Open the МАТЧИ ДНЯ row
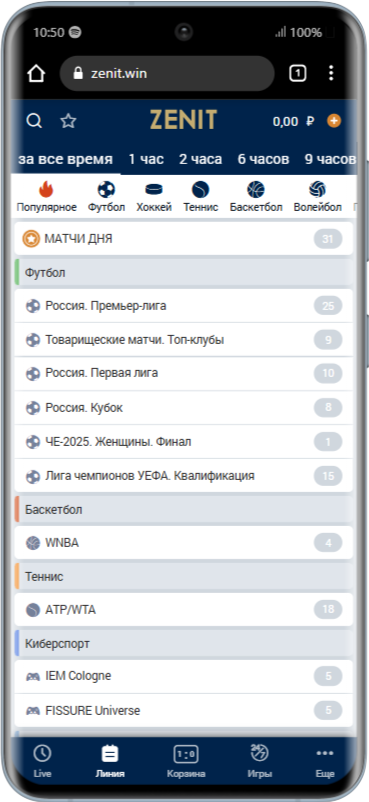369x802 pixels. (x=184, y=238)
